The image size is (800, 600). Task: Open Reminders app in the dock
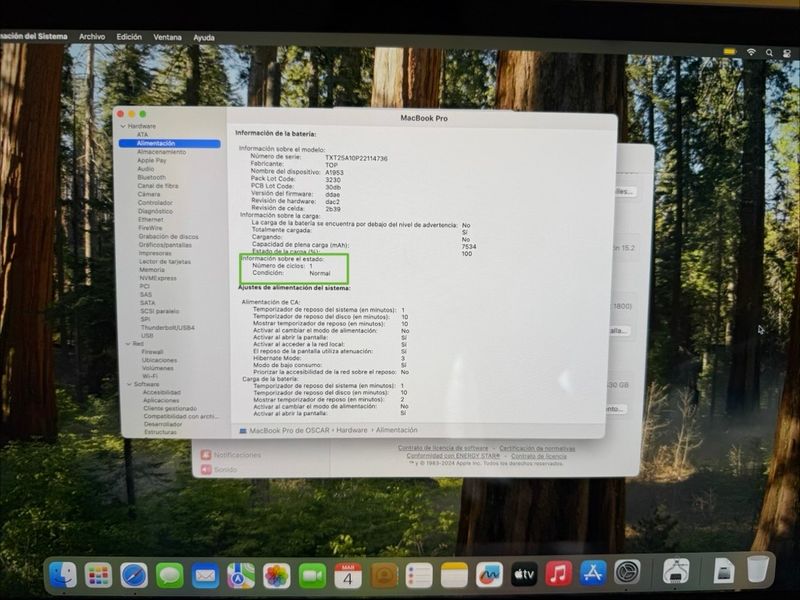pos(419,576)
